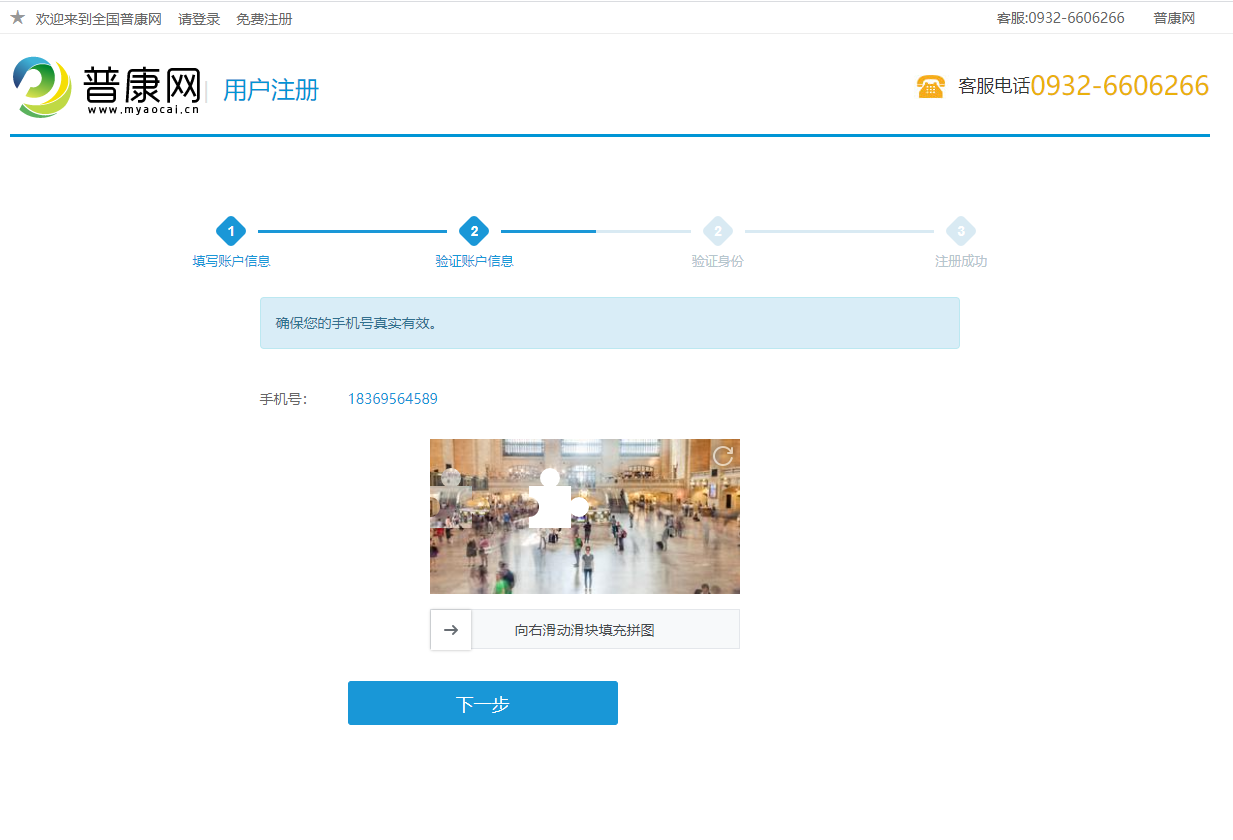
Task: Select the 验证身份 step label
Action: (717, 261)
